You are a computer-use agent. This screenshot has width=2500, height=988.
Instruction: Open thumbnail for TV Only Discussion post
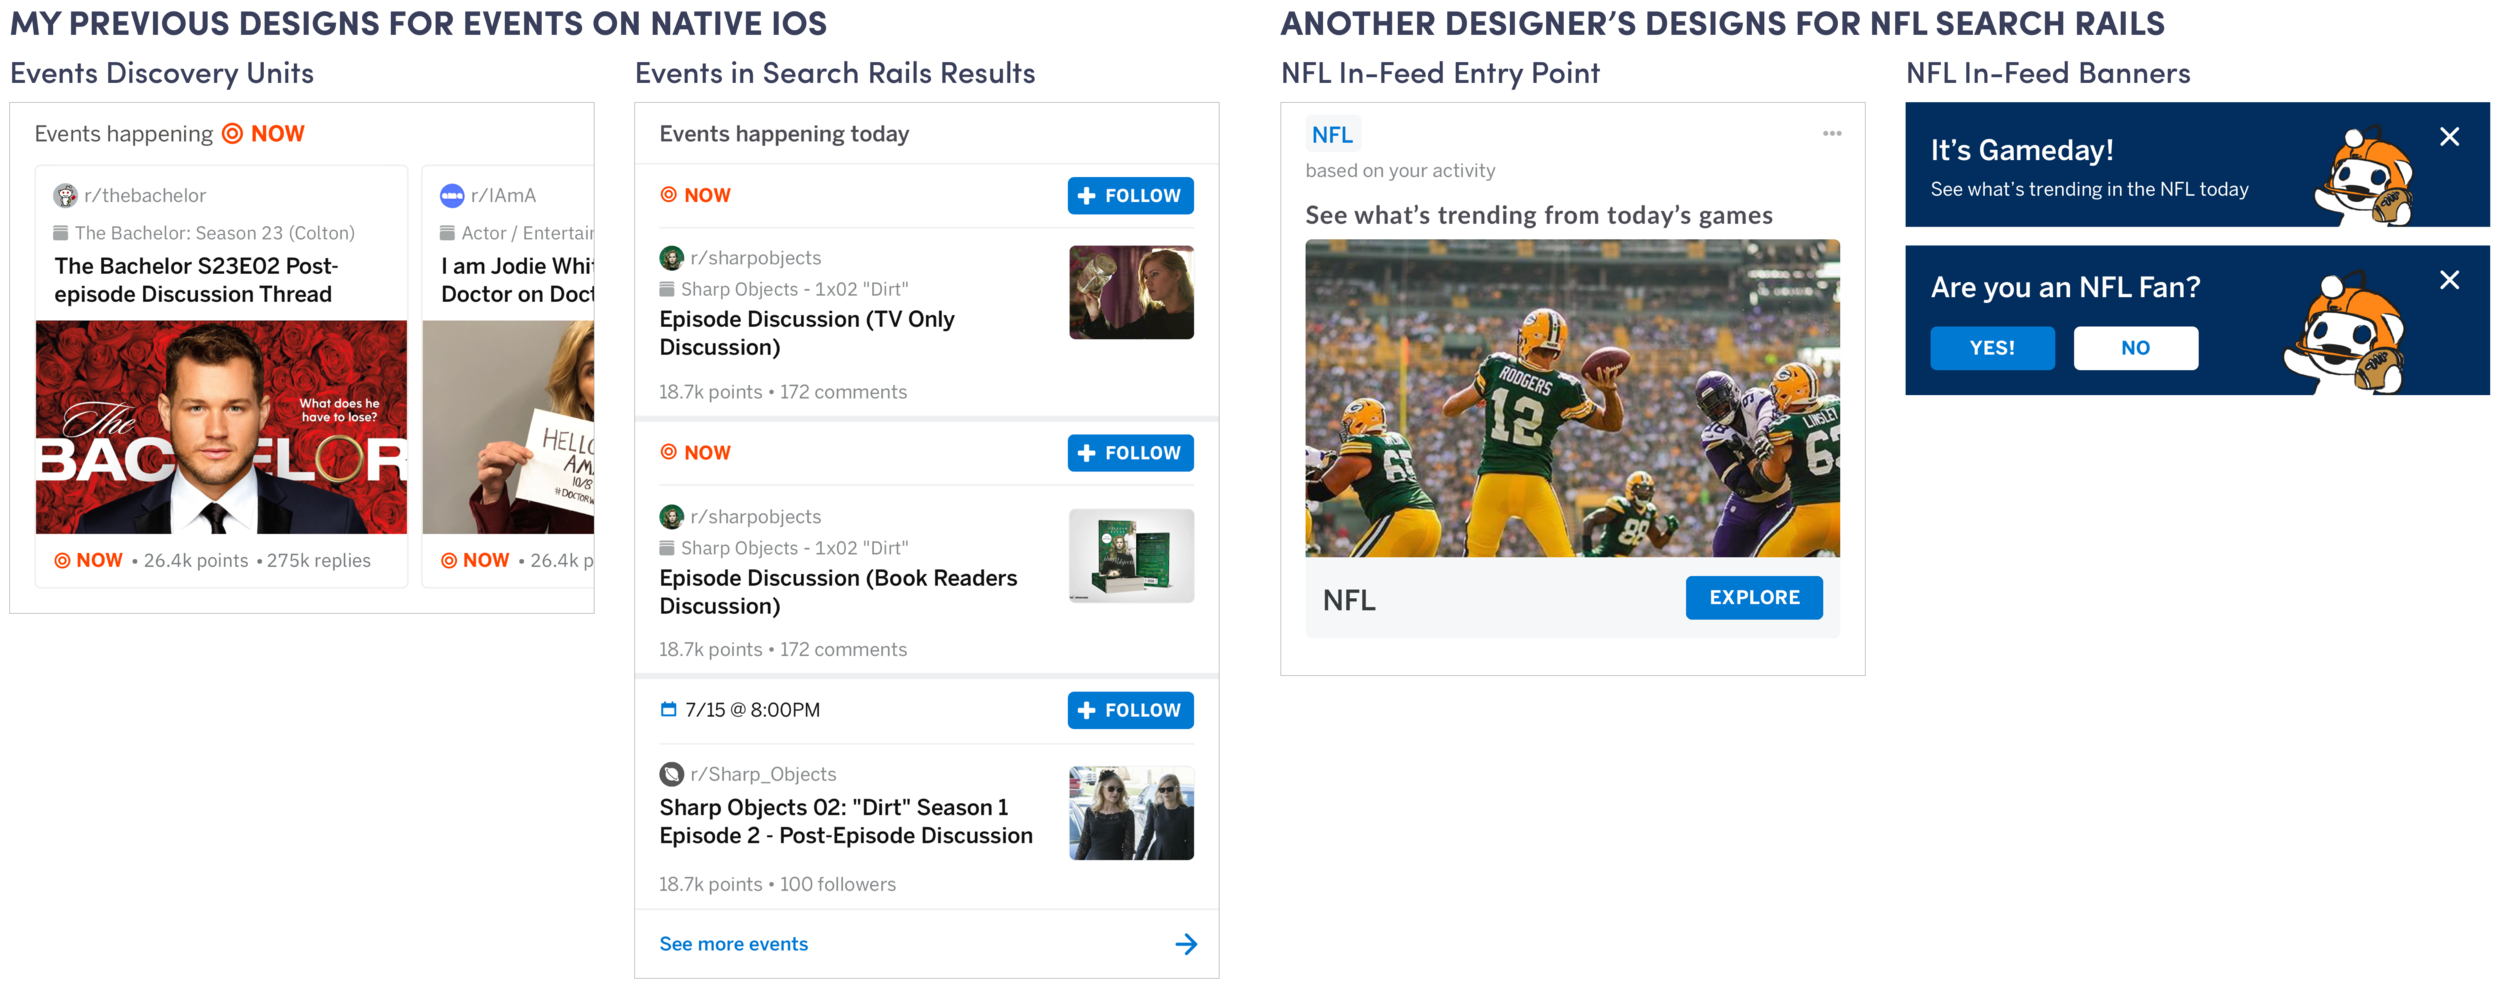1131,293
